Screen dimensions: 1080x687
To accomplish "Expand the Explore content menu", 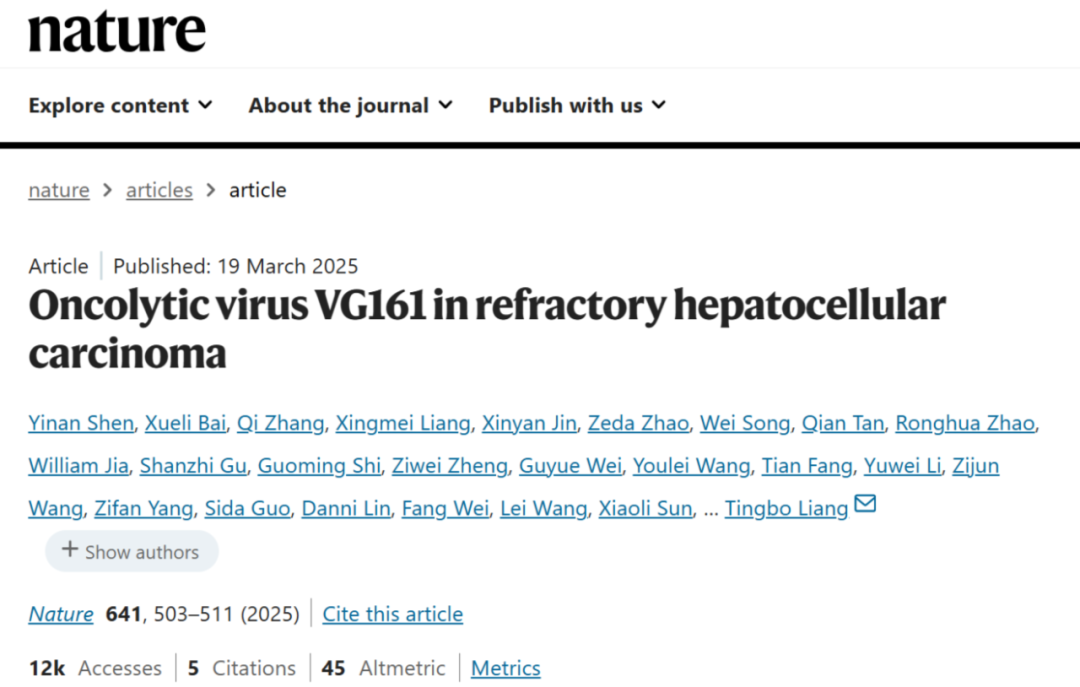I will [x=121, y=105].
